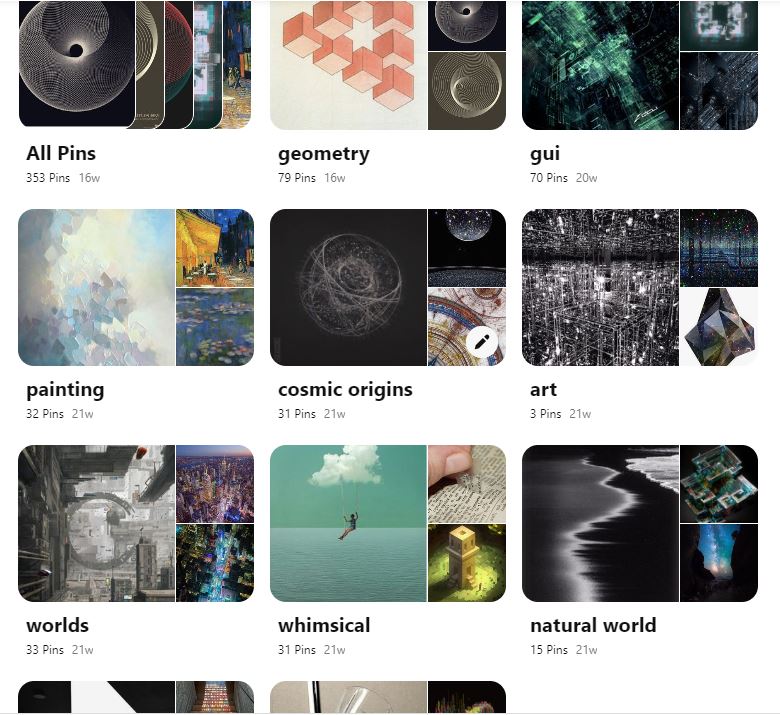Image resolution: width=780 pixels, height=715 pixels.
Task: Click the pink cubes geometry cover image
Action: point(348,65)
